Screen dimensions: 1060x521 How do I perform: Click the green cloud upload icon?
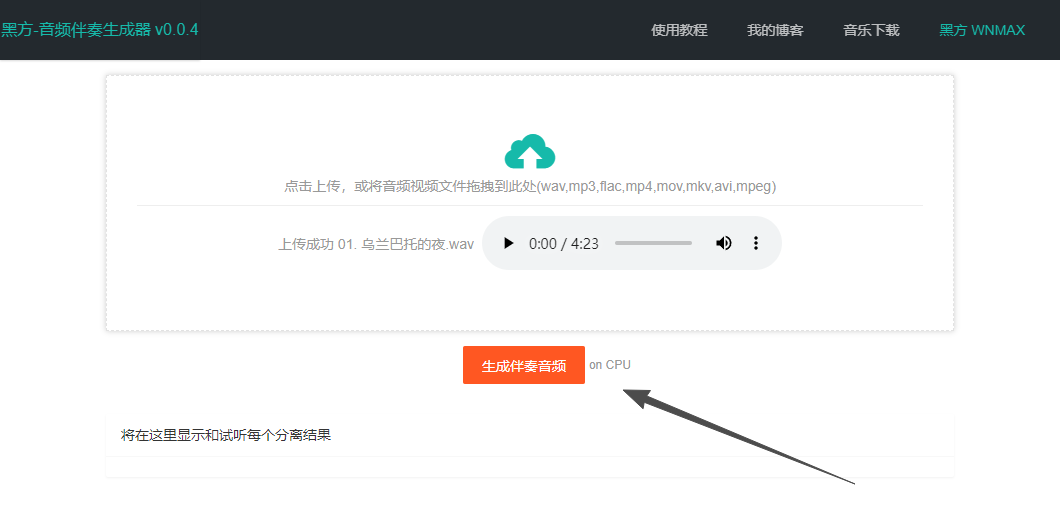(x=530, y=152)
